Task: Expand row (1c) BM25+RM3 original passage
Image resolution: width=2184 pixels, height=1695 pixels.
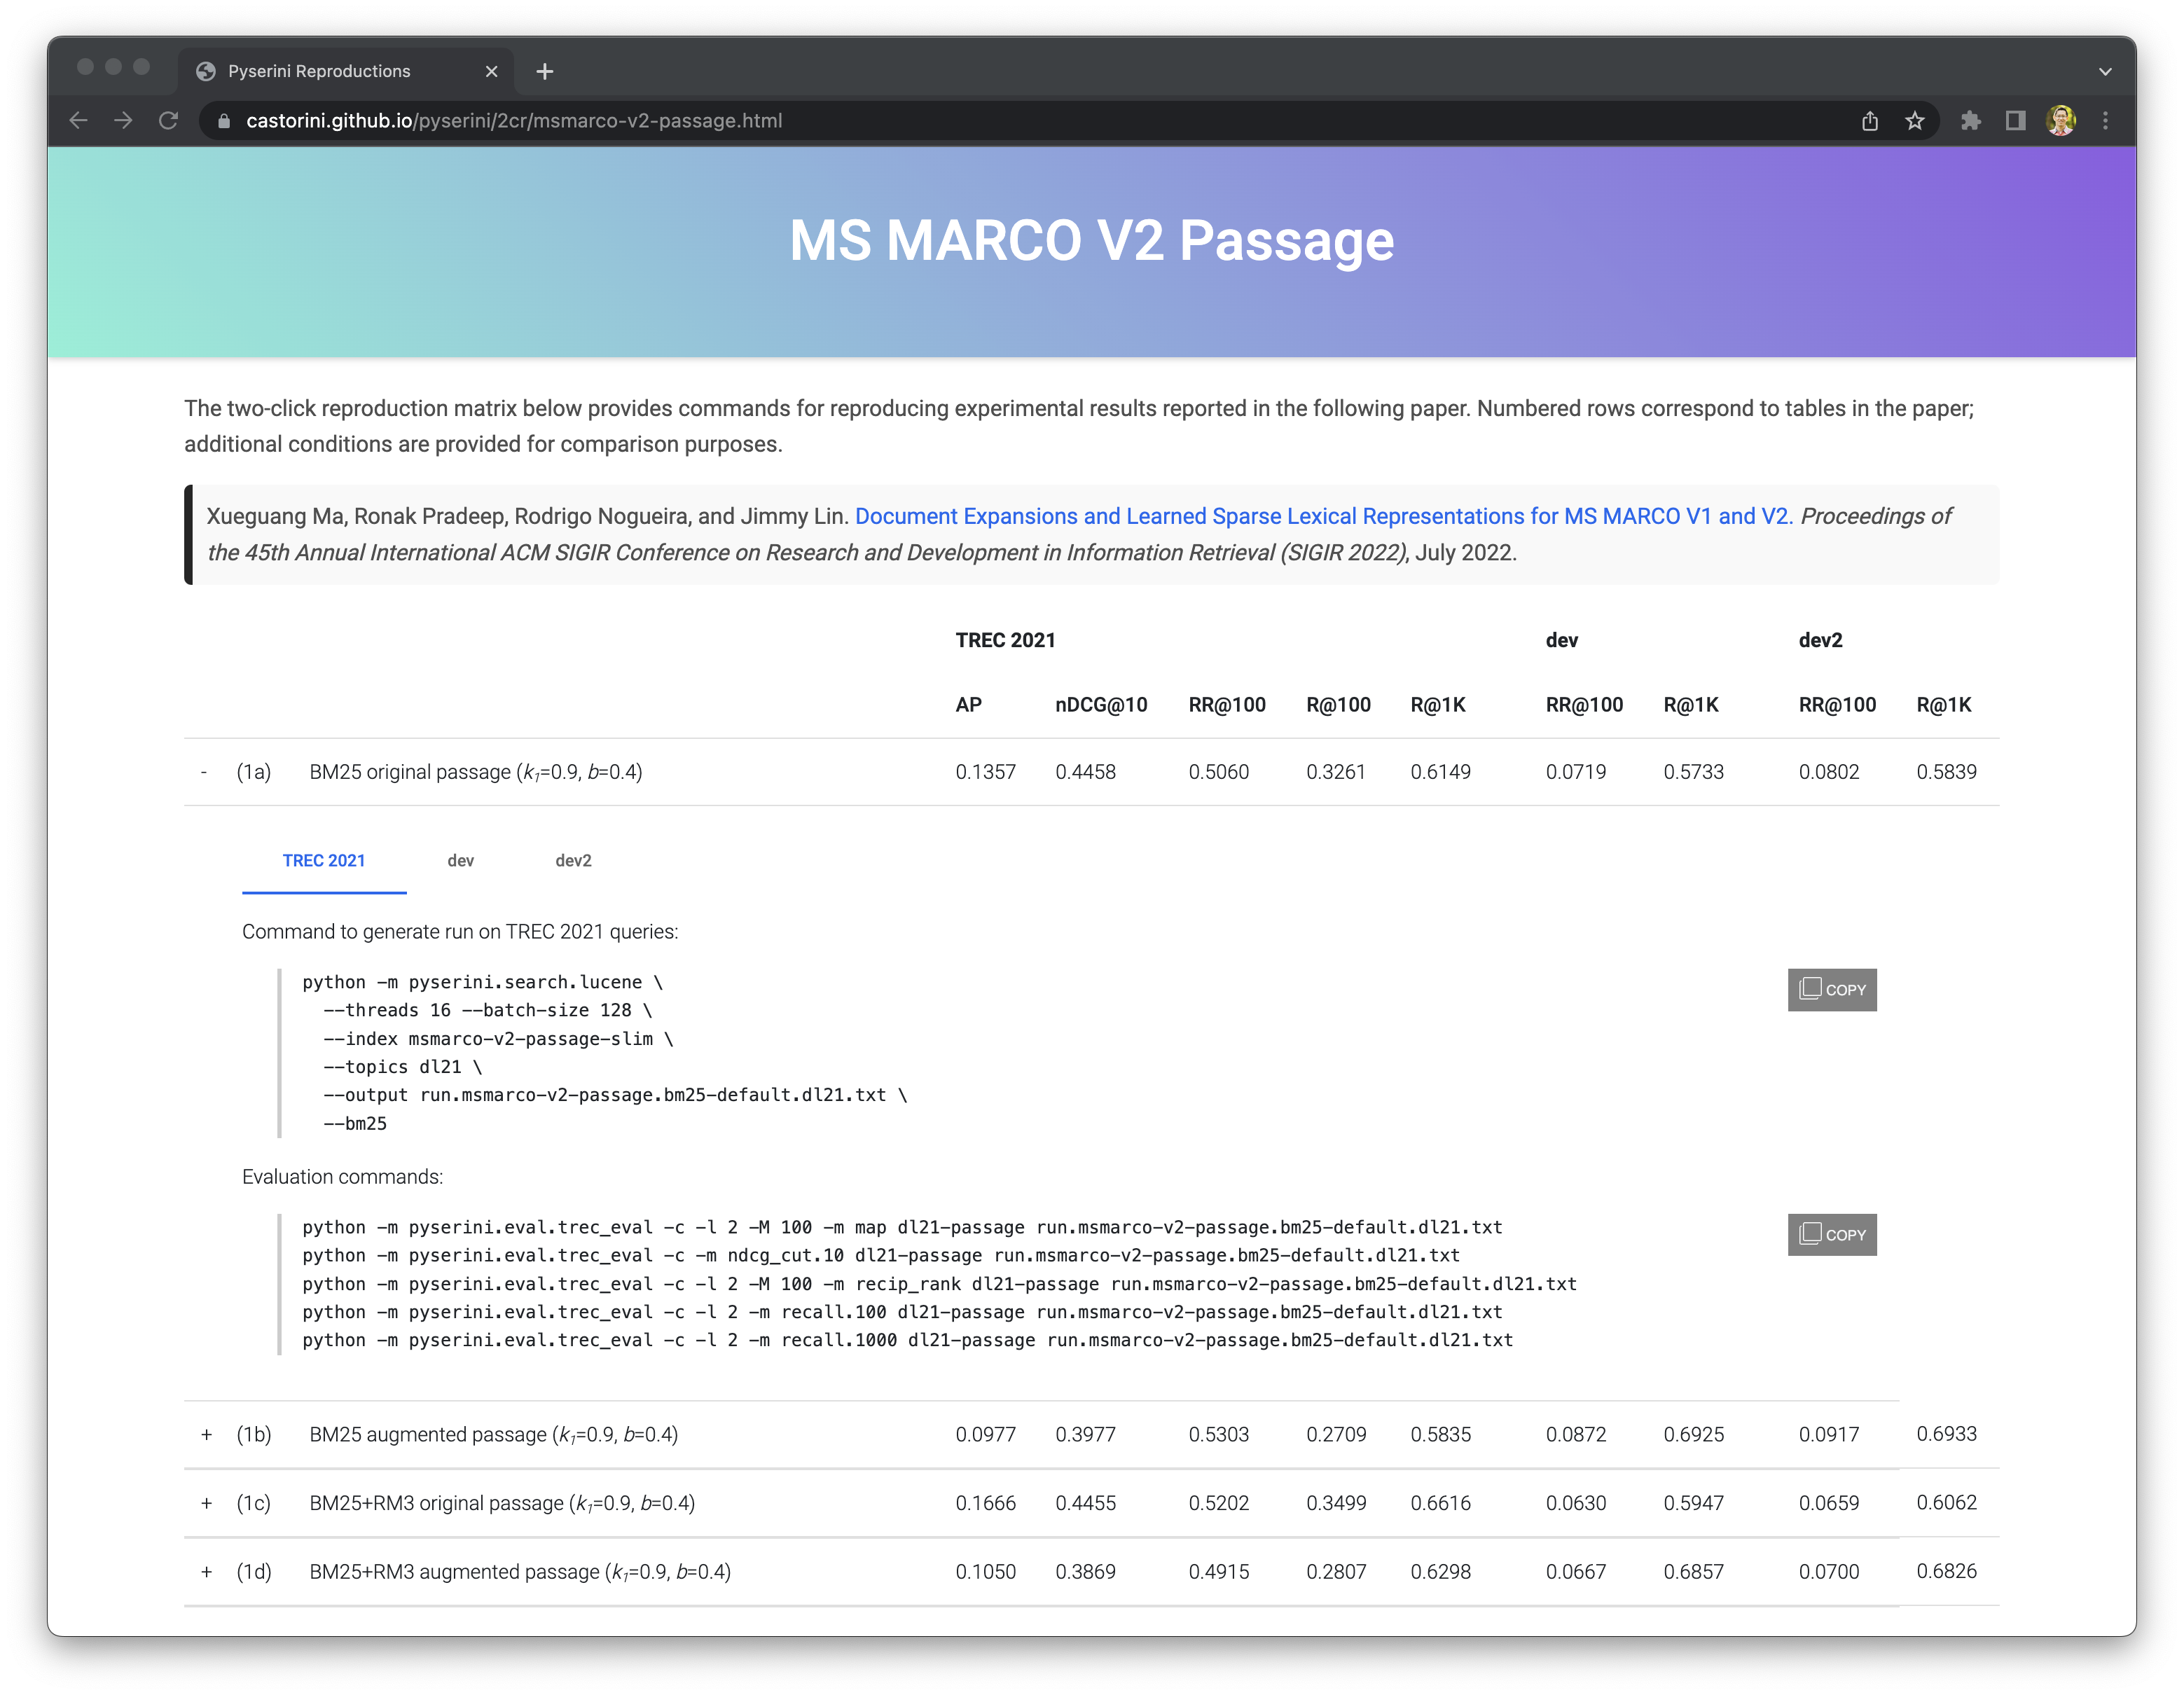Action: coord(206,1503)
